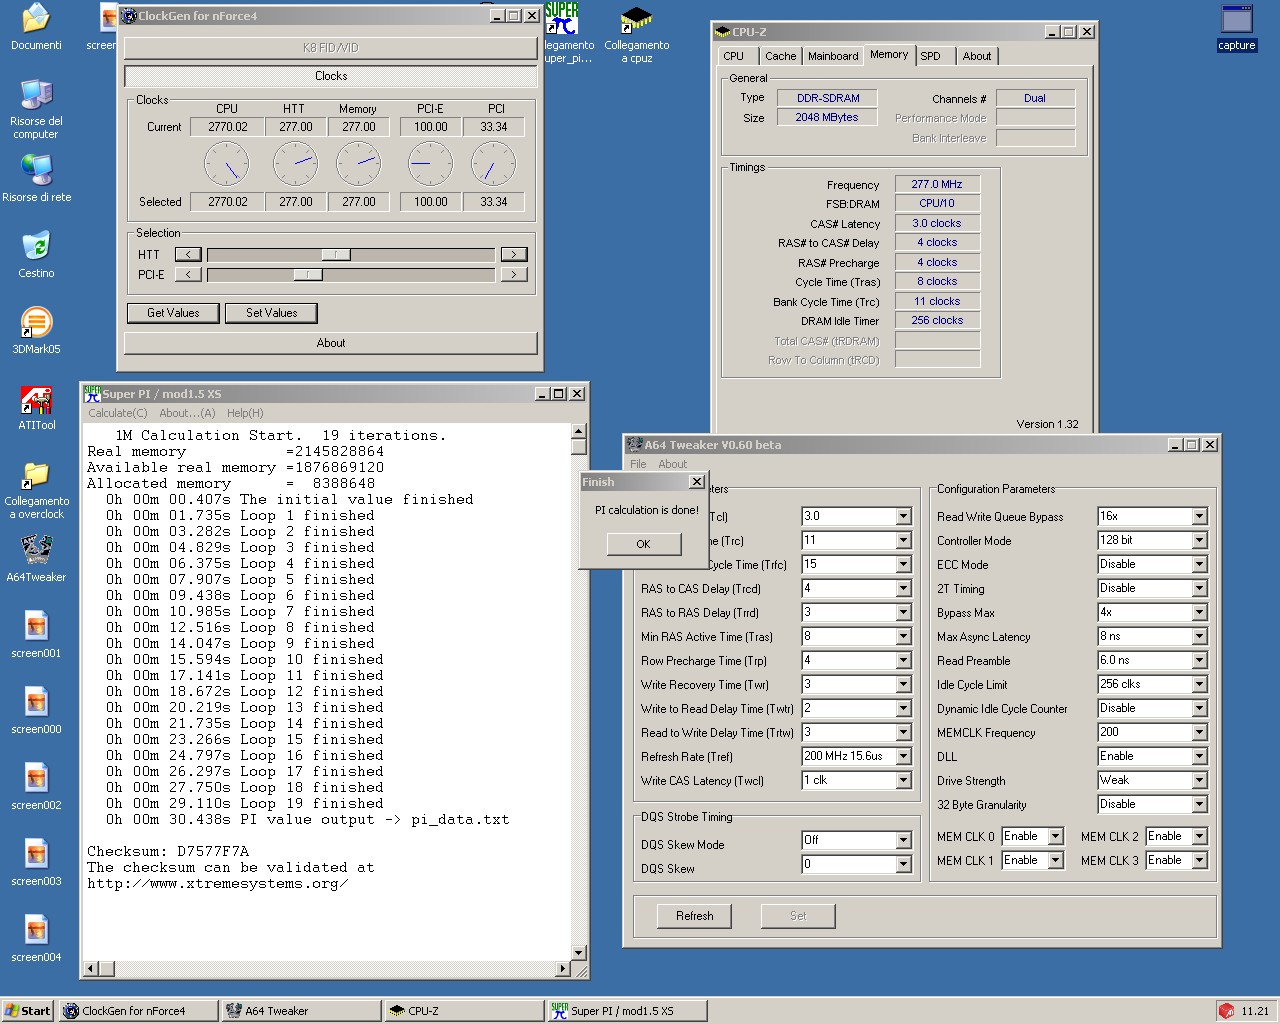Click the K8 FID/VID button in ClockGen
The height and width of the screenshot is (1024, 1280).
(331, 48)
